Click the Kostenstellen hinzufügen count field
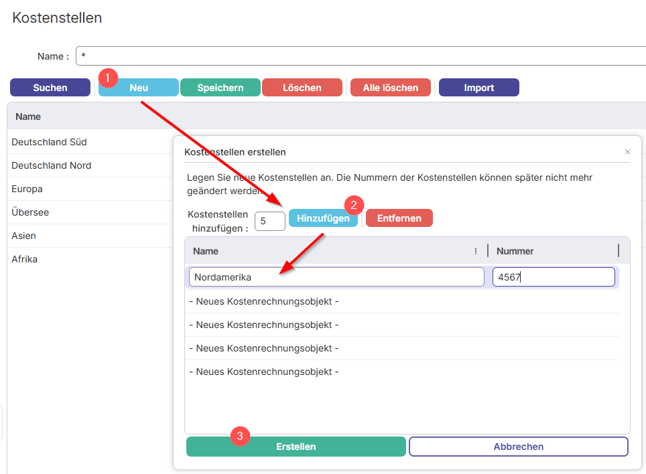646x474 pixels. pyautogui.click(x=269, y=221)
